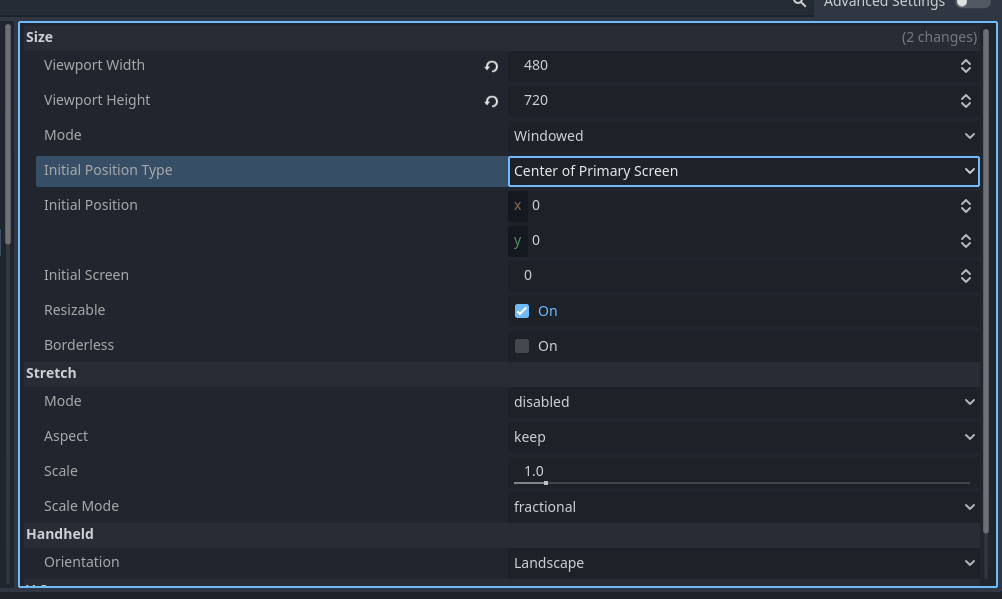The width and height of the screenshot is (1002, 599).
Task: Click the Initial Position y stepper arrows
Action: coord(966,241)
